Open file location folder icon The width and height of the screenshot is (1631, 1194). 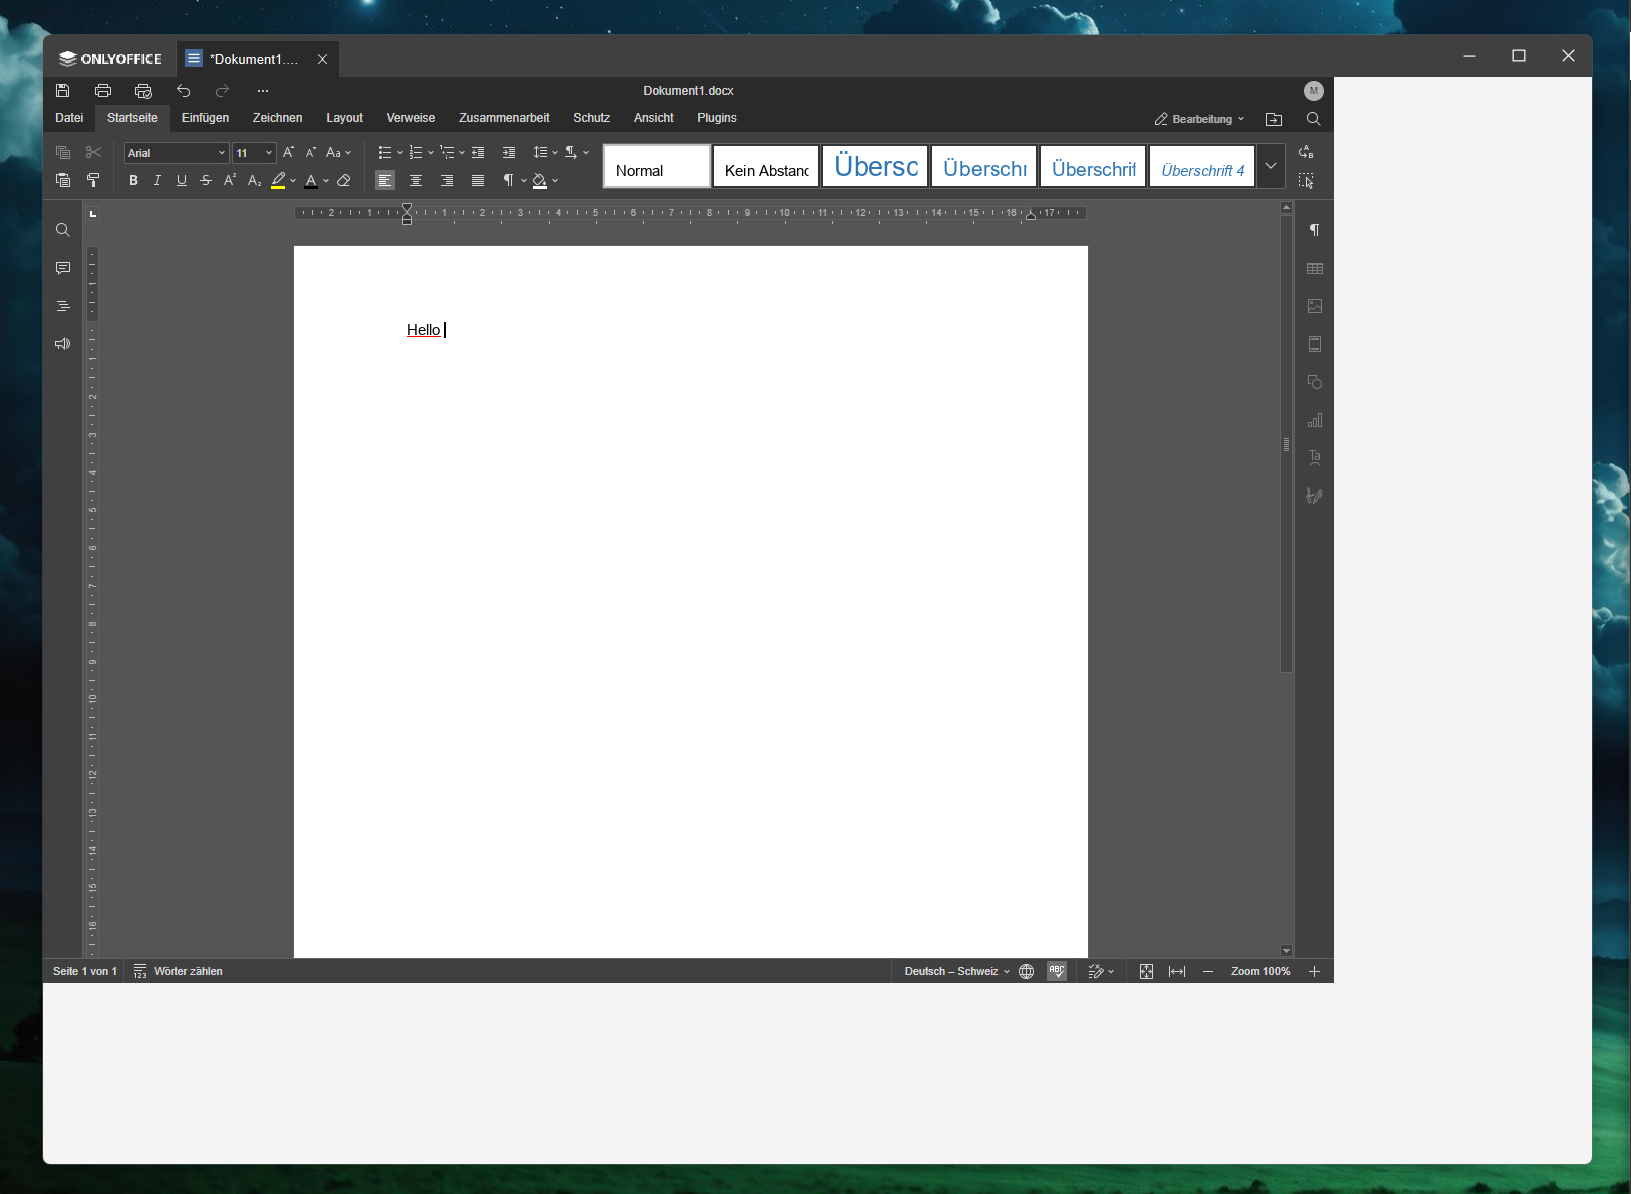click(1274, 119)
